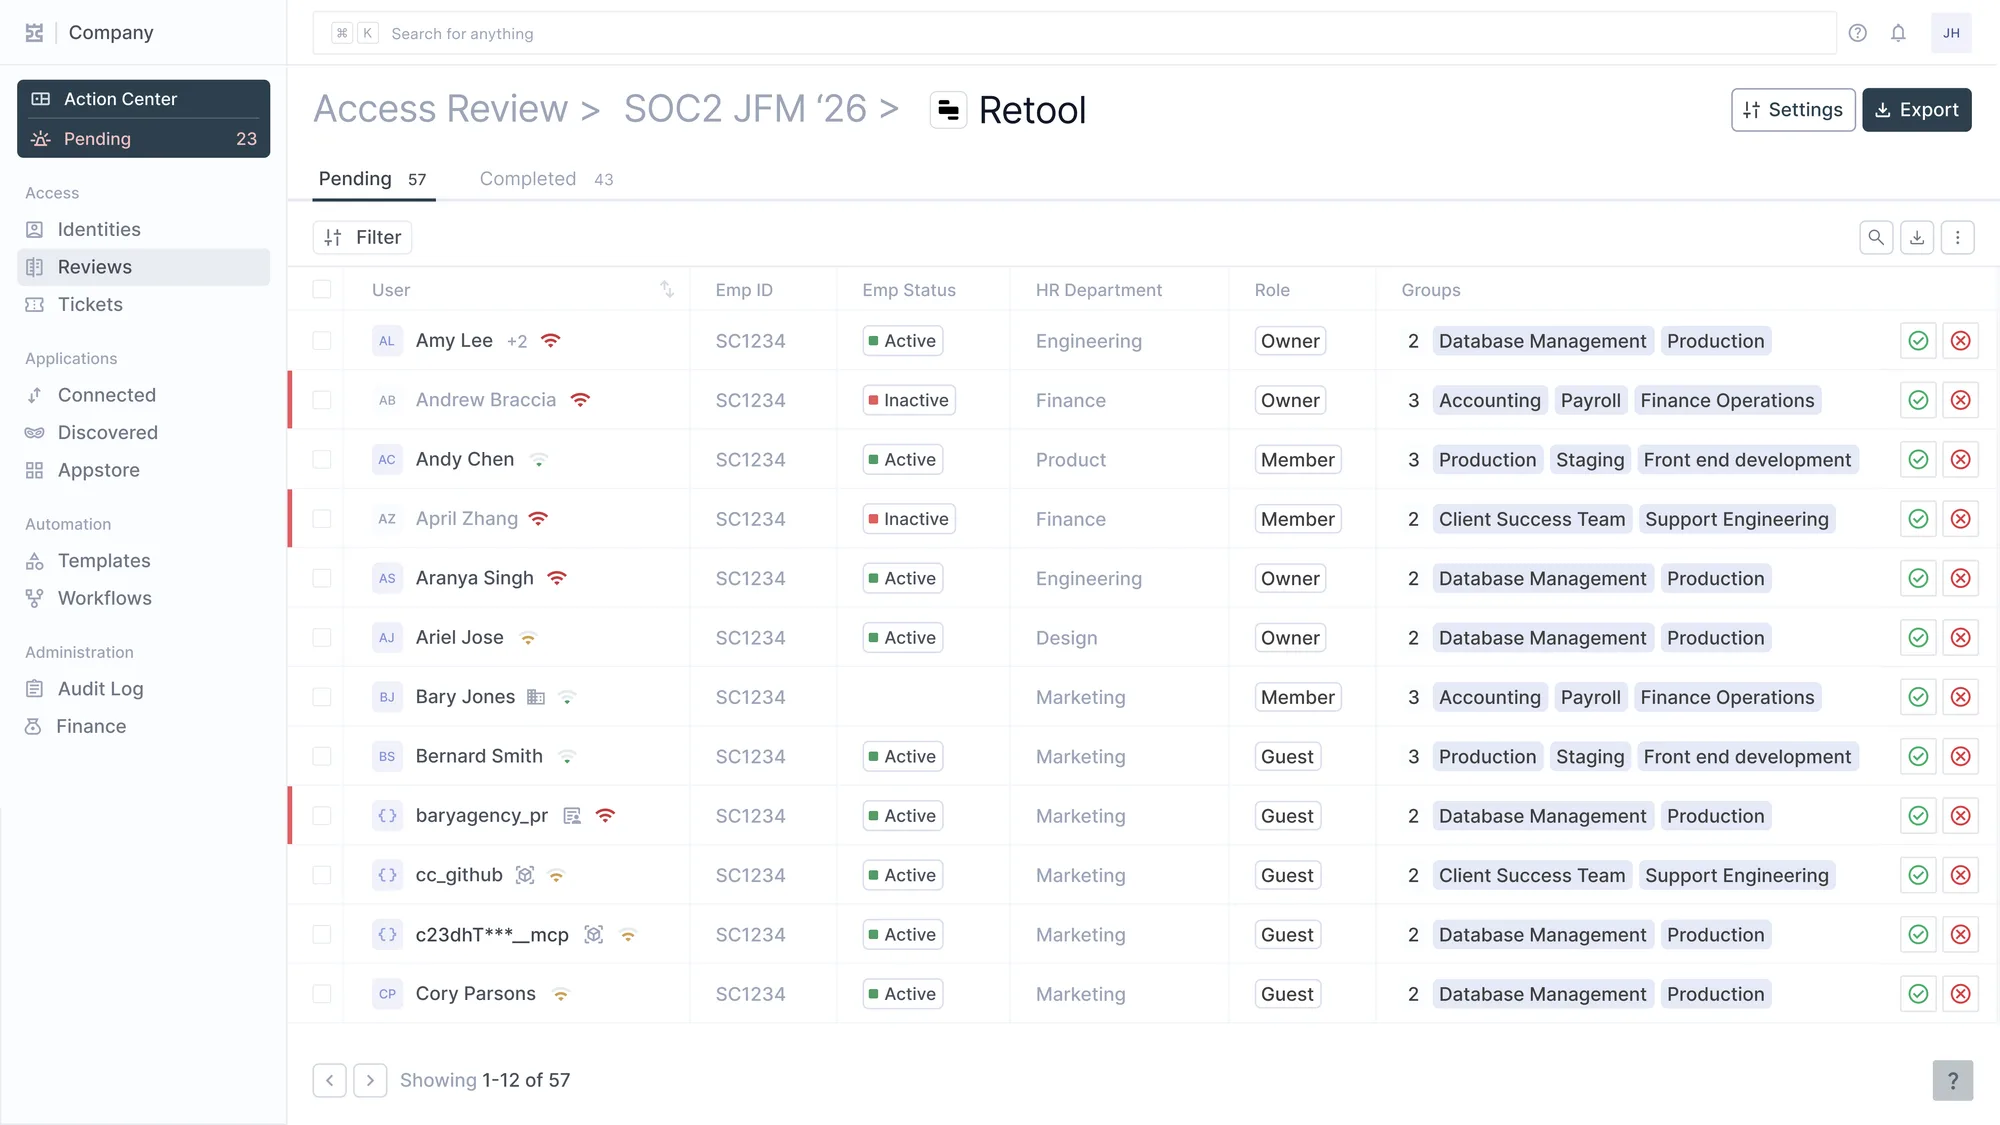Check the Bernard Smith row checkbox

(x=322, y=757)
